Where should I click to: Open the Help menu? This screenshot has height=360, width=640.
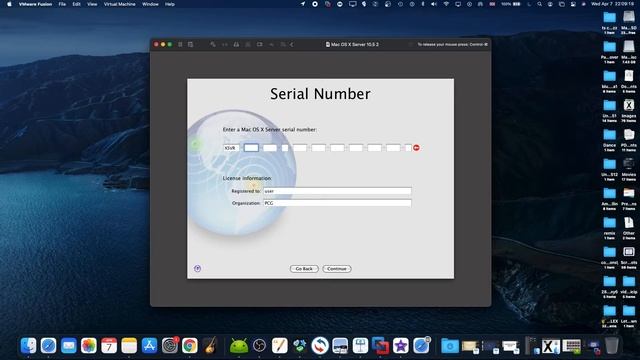click(170, 4)
